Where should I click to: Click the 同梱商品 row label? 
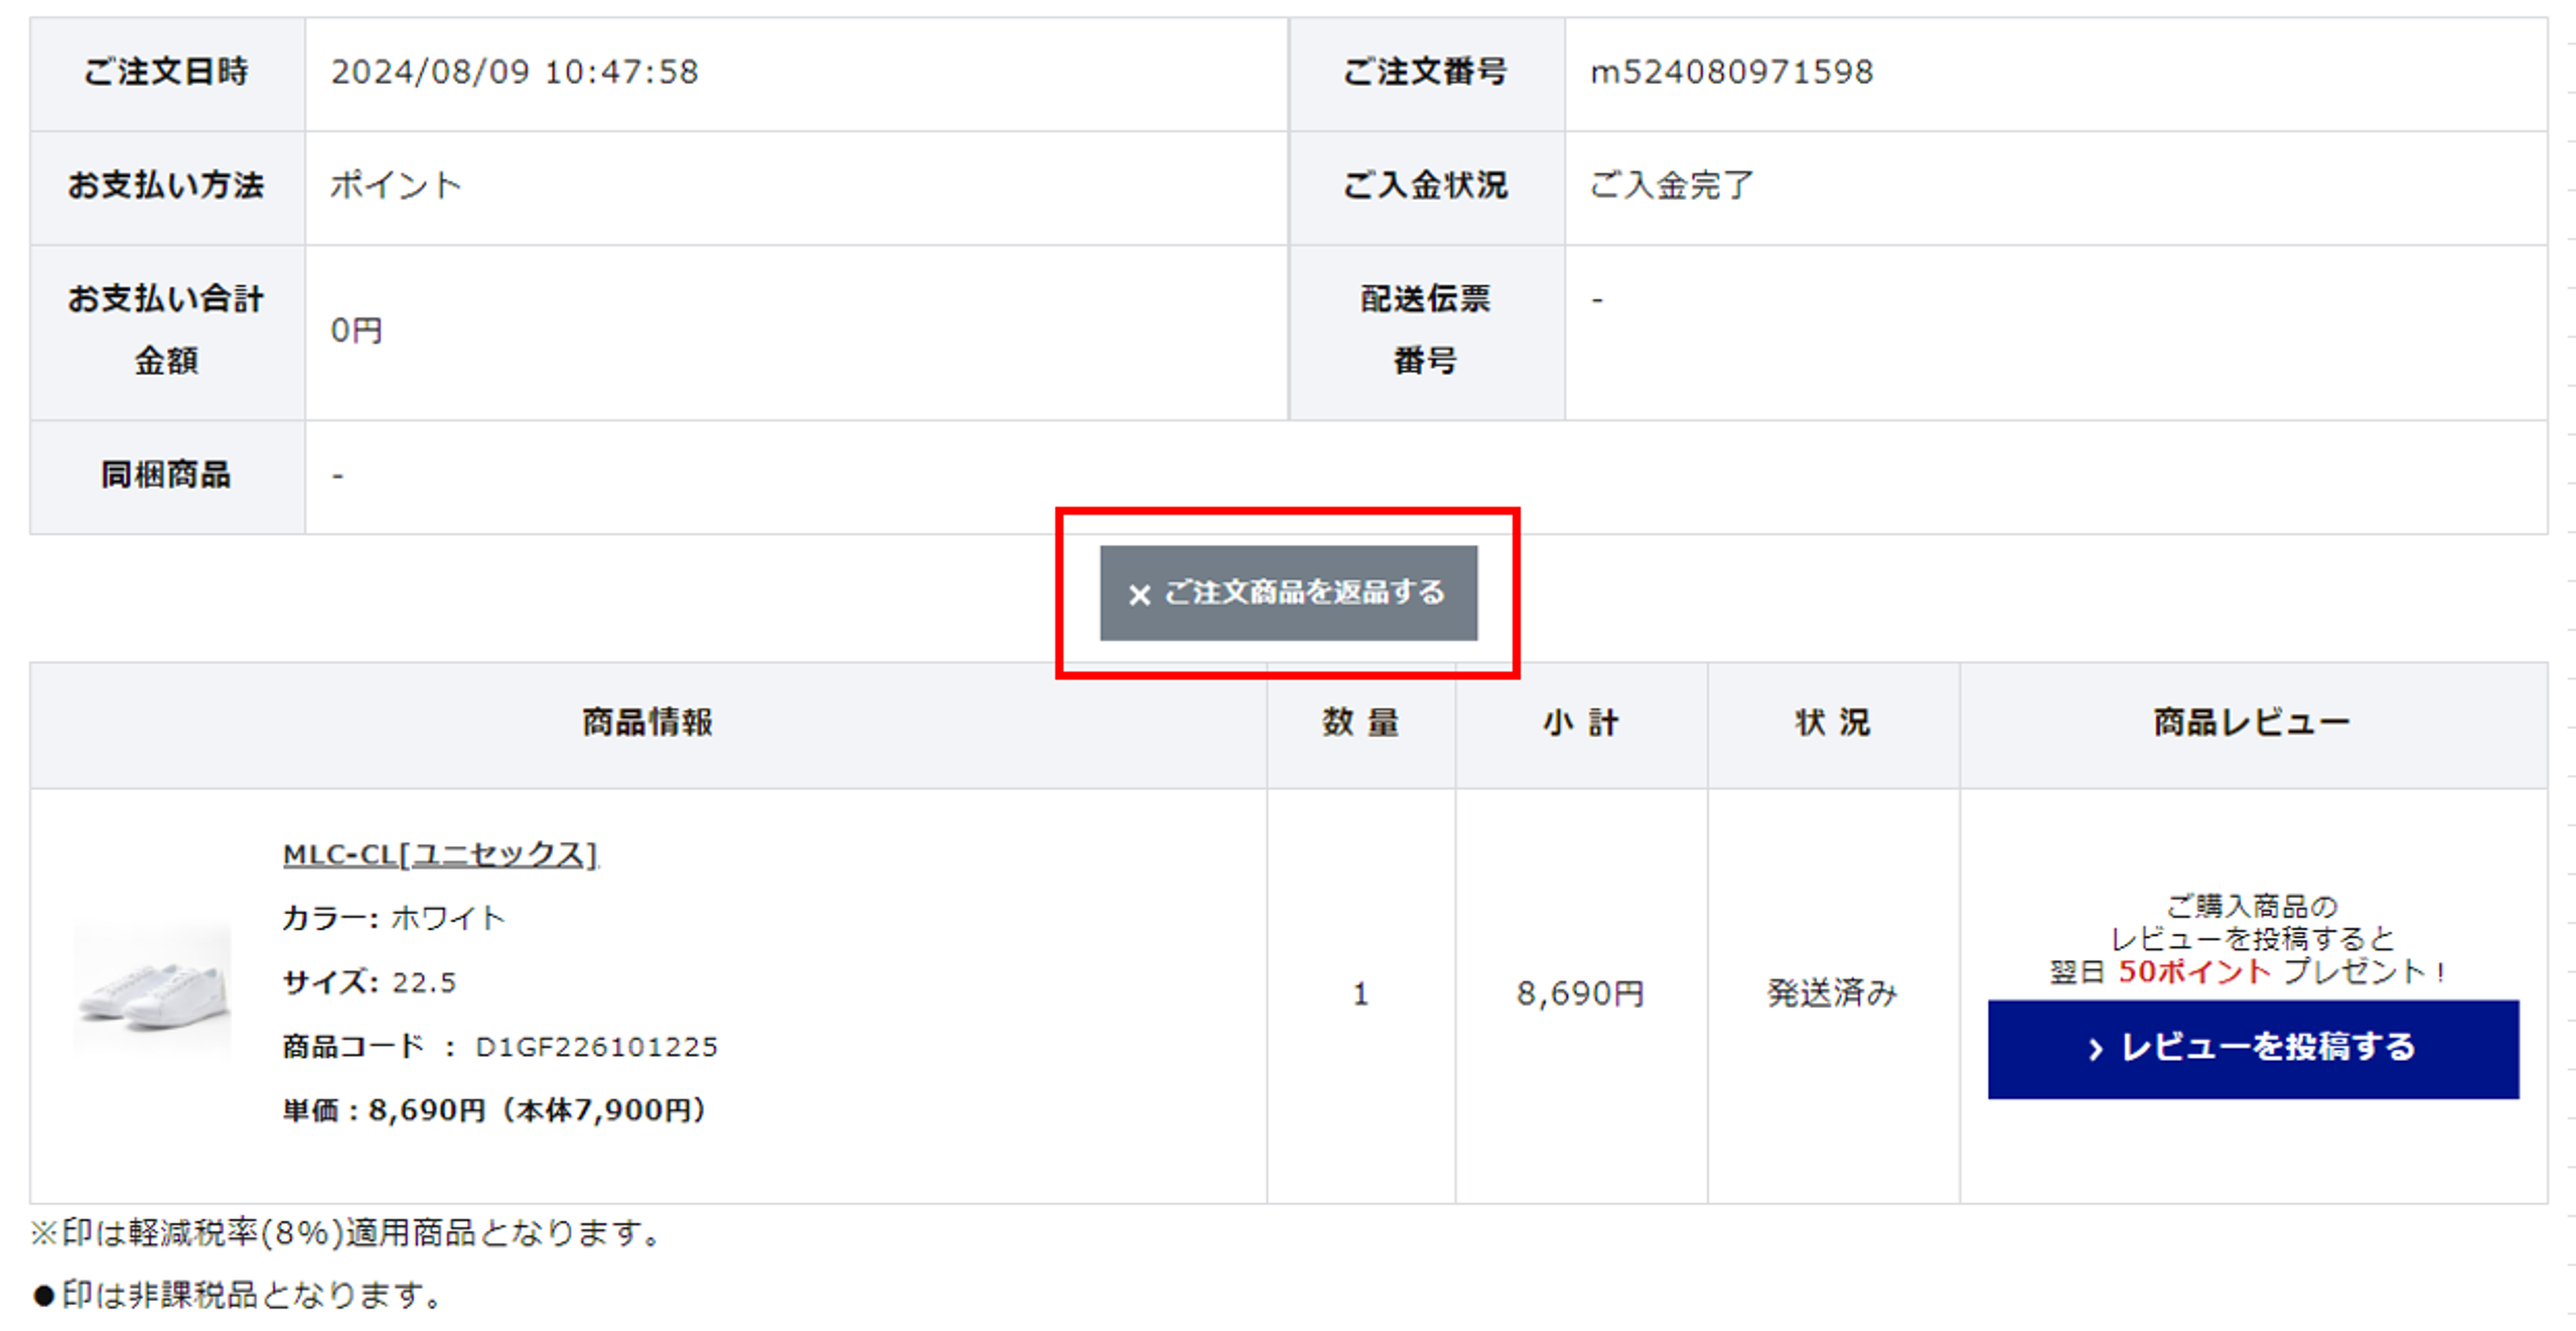[x=166, y=475]
